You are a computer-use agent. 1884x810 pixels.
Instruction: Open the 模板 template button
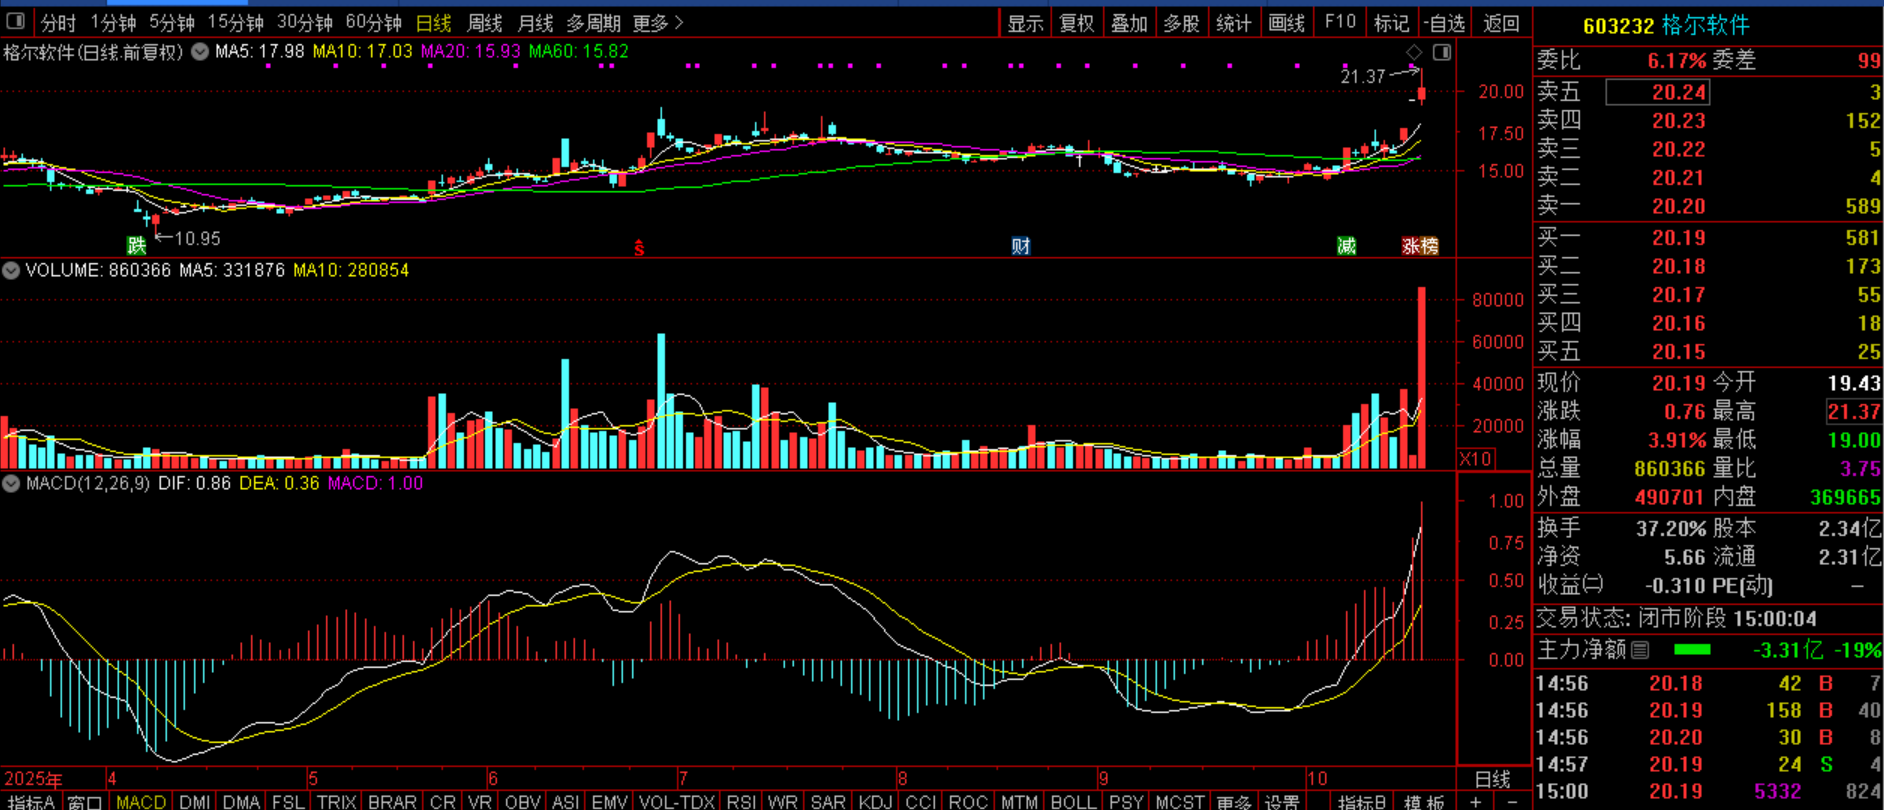1424,802
